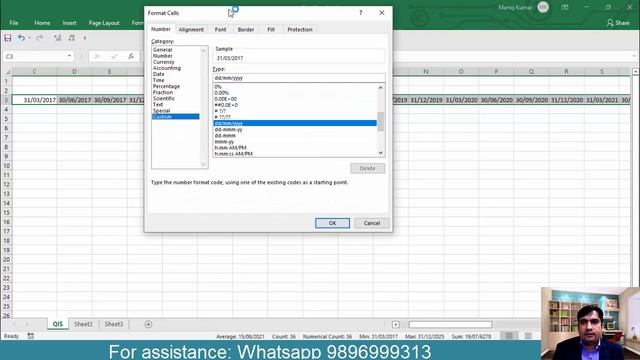Select Accounting category
Viewport: 640px width, 360px height.
point(167,68)
